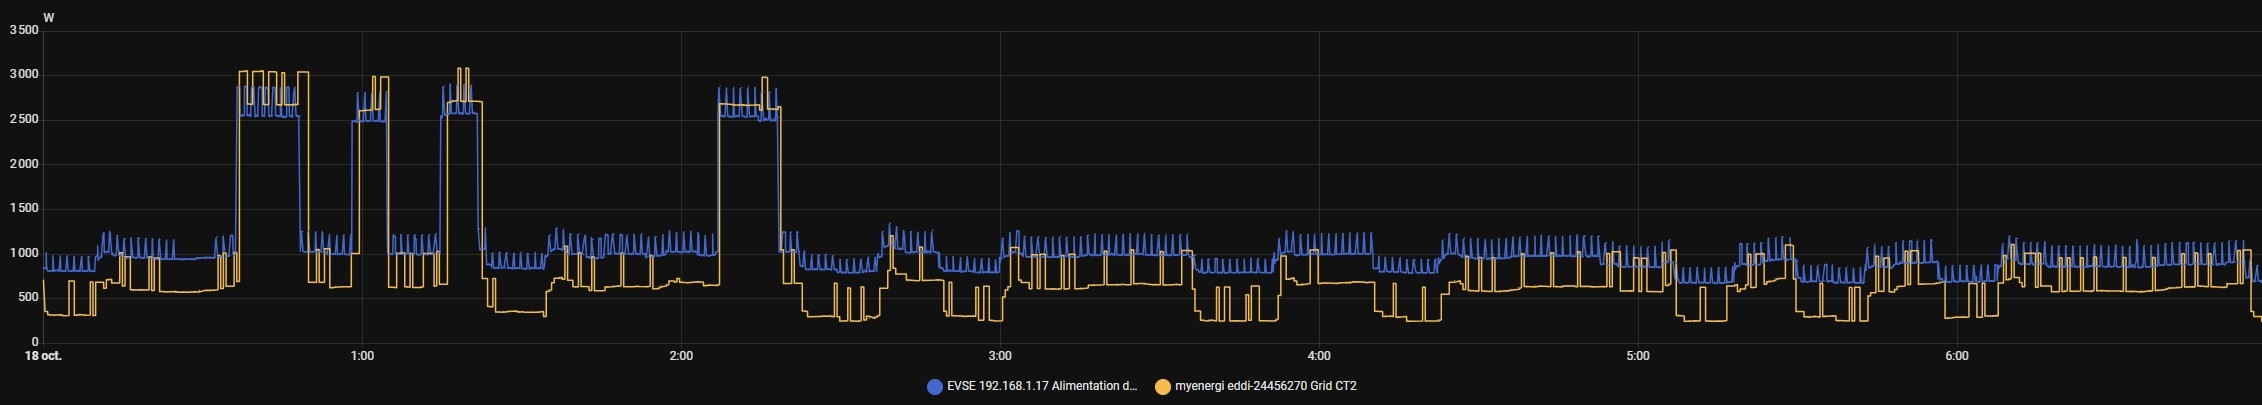Click the W unit label above Y axis
The height and width of the screenshot is (405, 2262).
pos(49,17)
